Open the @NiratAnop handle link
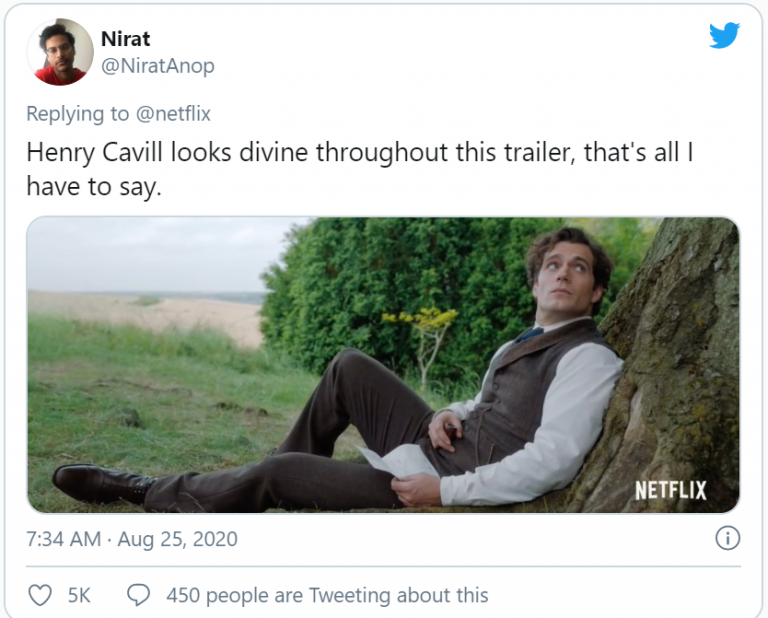Screen dimensions: 768x618 click(x=157, y=66)
